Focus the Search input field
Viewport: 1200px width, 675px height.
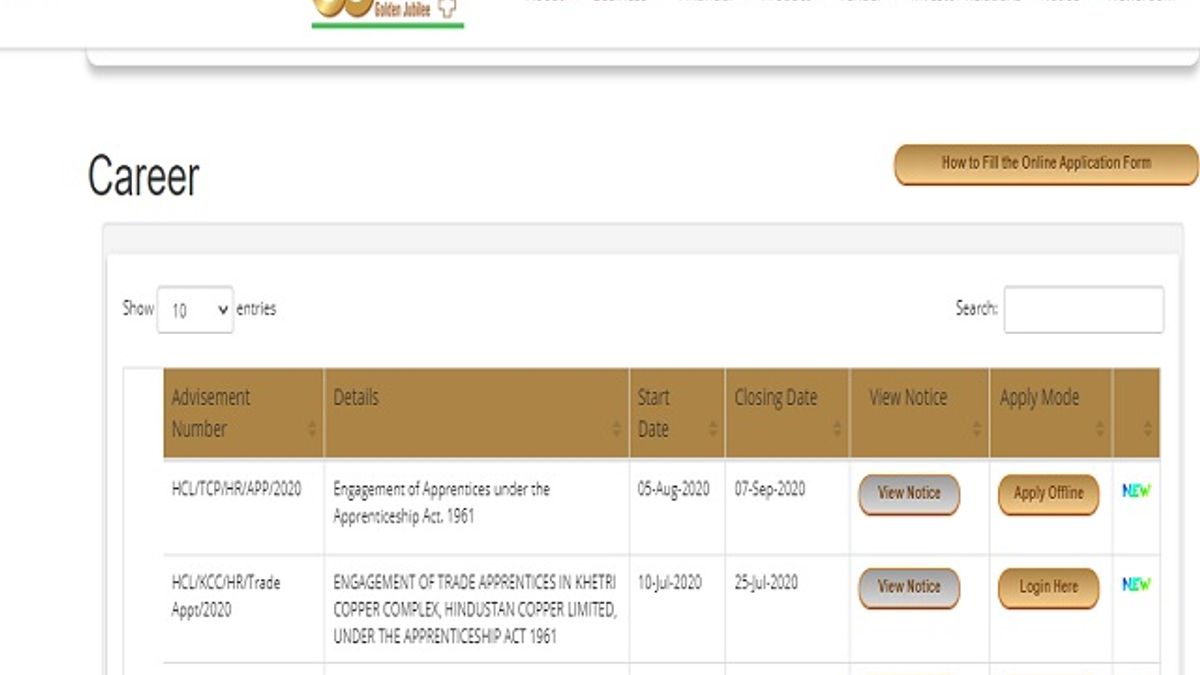click(x=1084, y=309)
